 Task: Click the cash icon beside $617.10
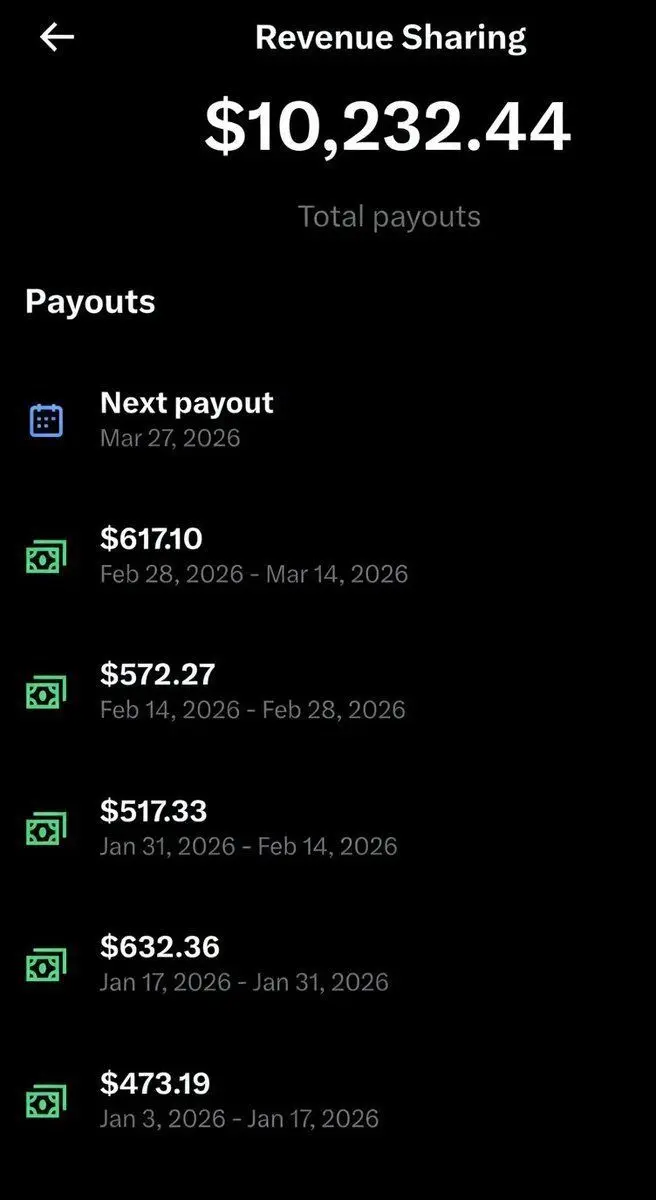(46, 557)
